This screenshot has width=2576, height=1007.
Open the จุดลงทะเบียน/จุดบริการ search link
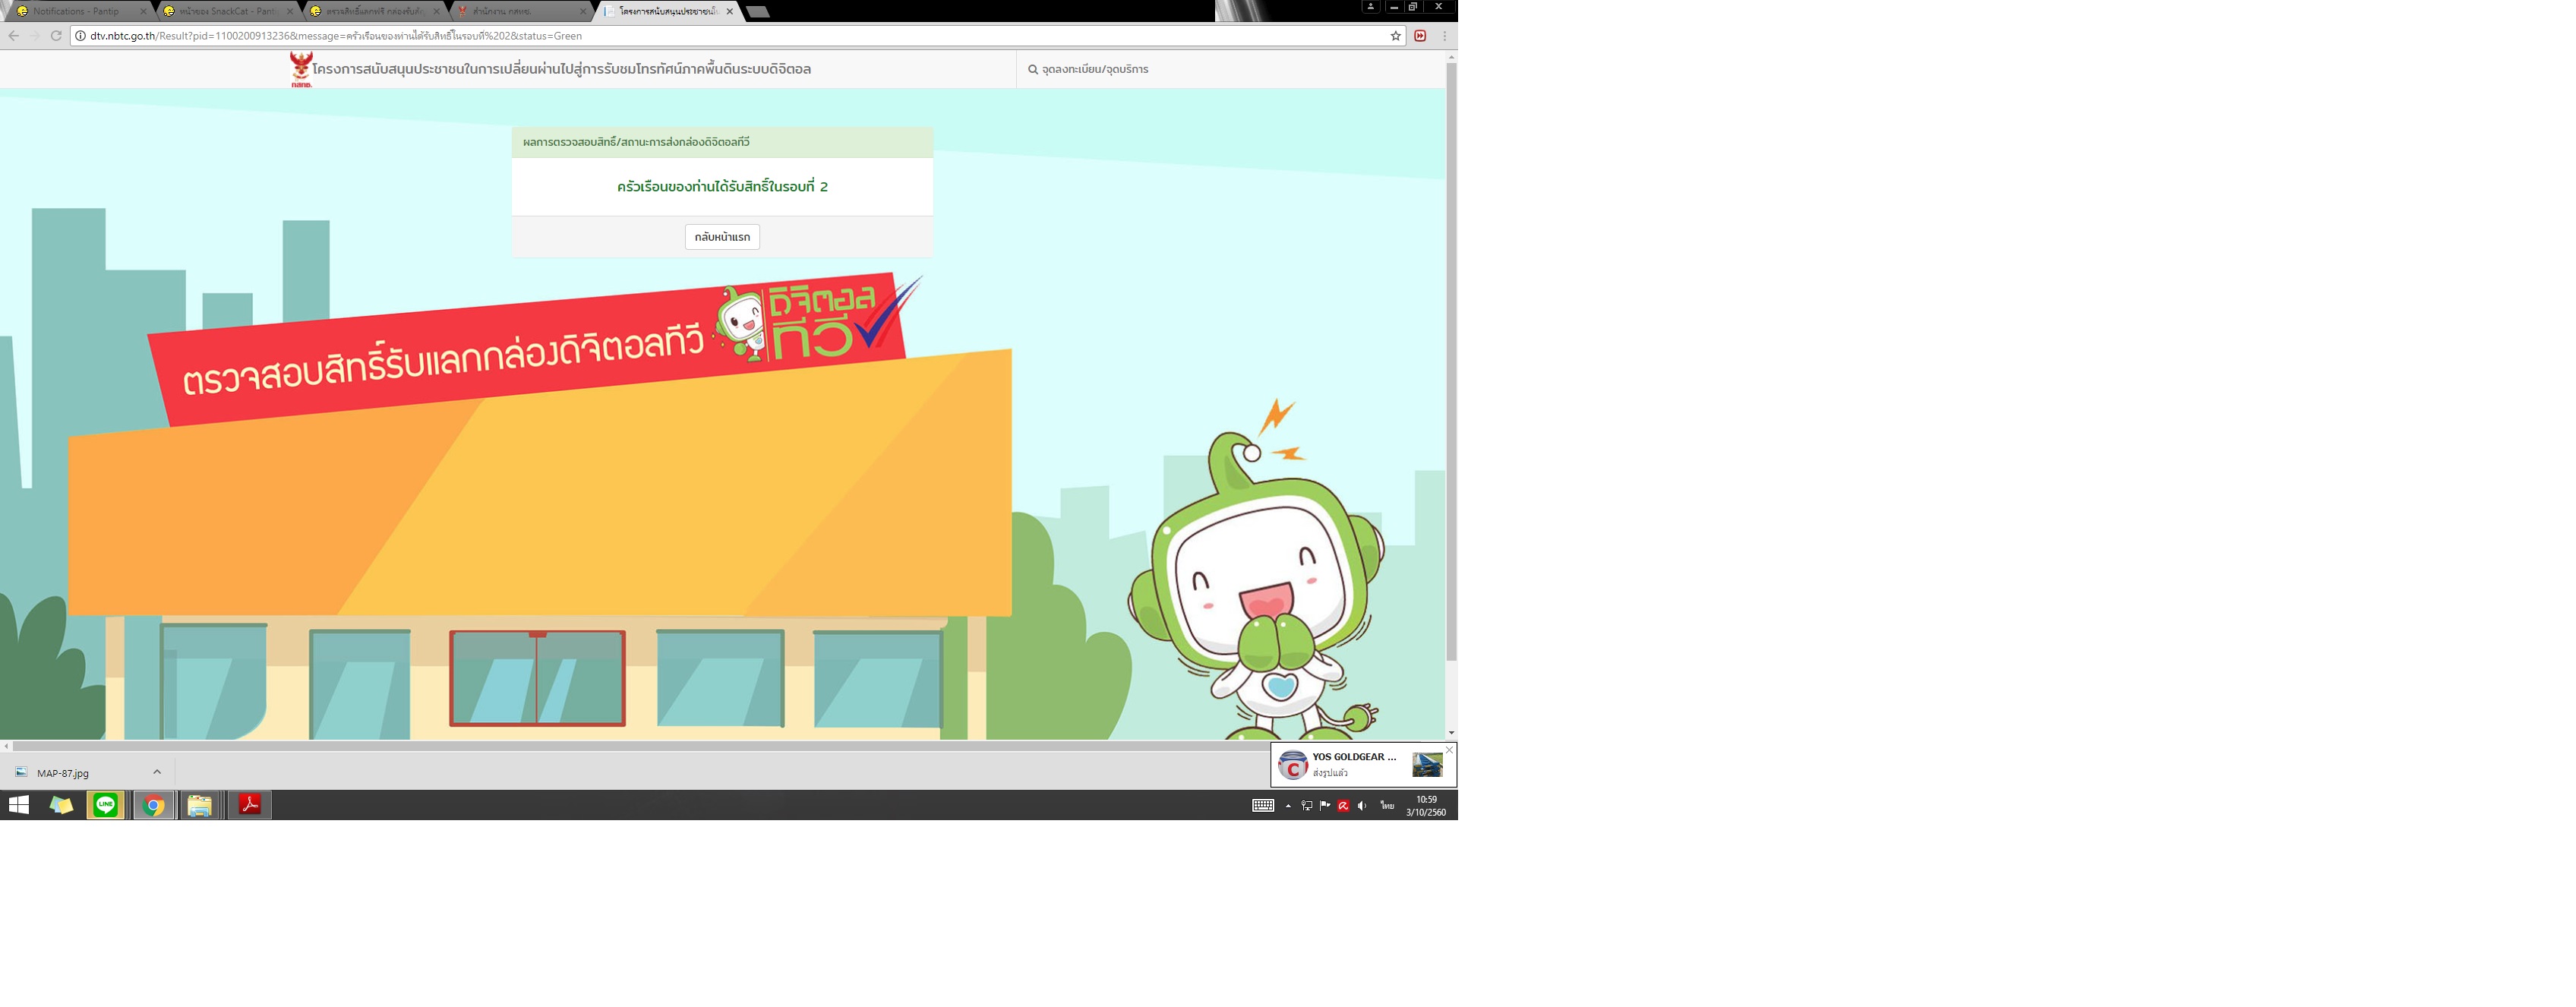click(1088, 69)
